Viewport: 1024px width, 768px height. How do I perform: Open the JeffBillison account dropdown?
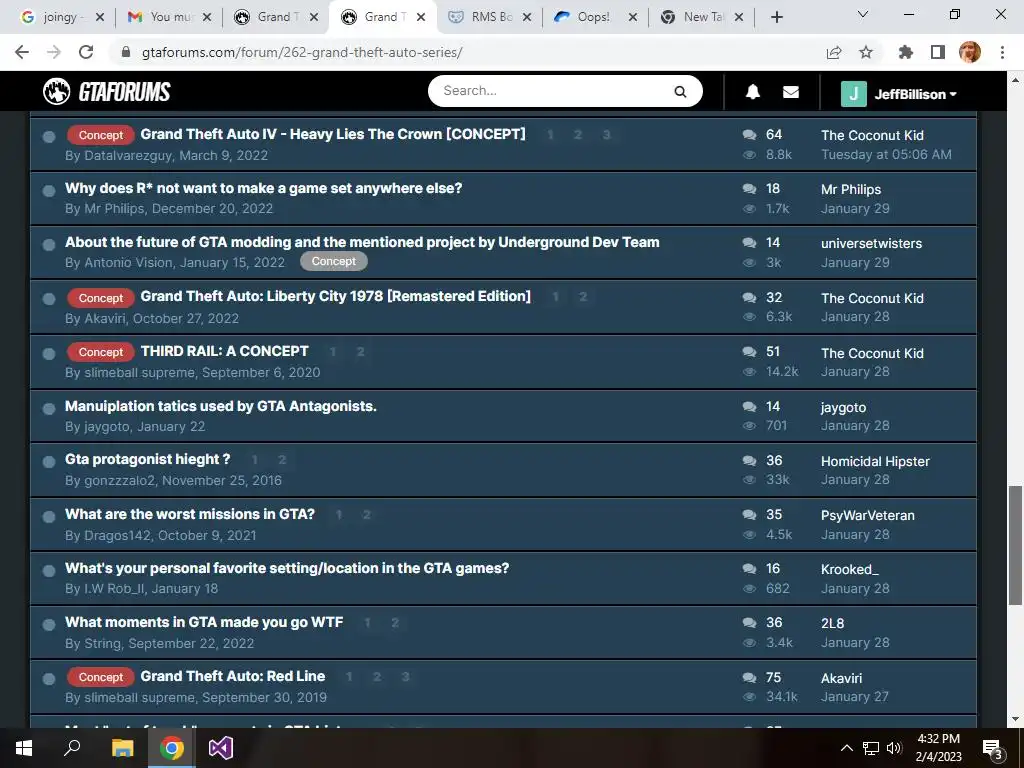(915, 94)
